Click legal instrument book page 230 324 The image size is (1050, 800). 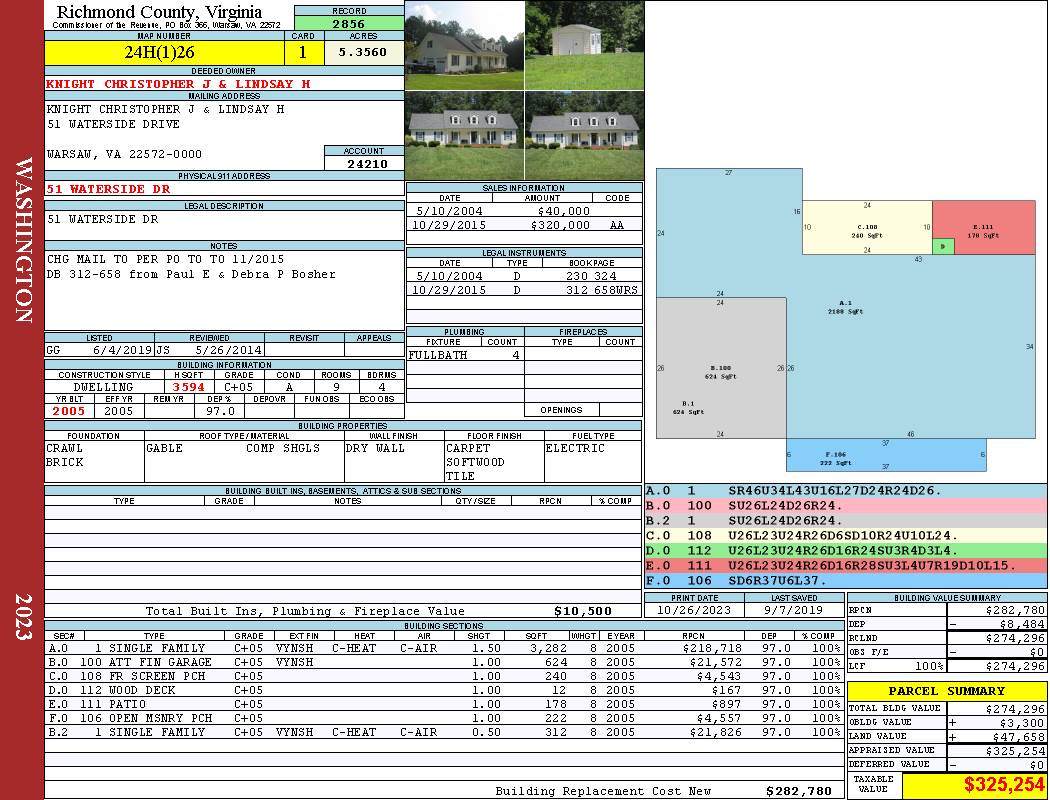pos(591,276)
